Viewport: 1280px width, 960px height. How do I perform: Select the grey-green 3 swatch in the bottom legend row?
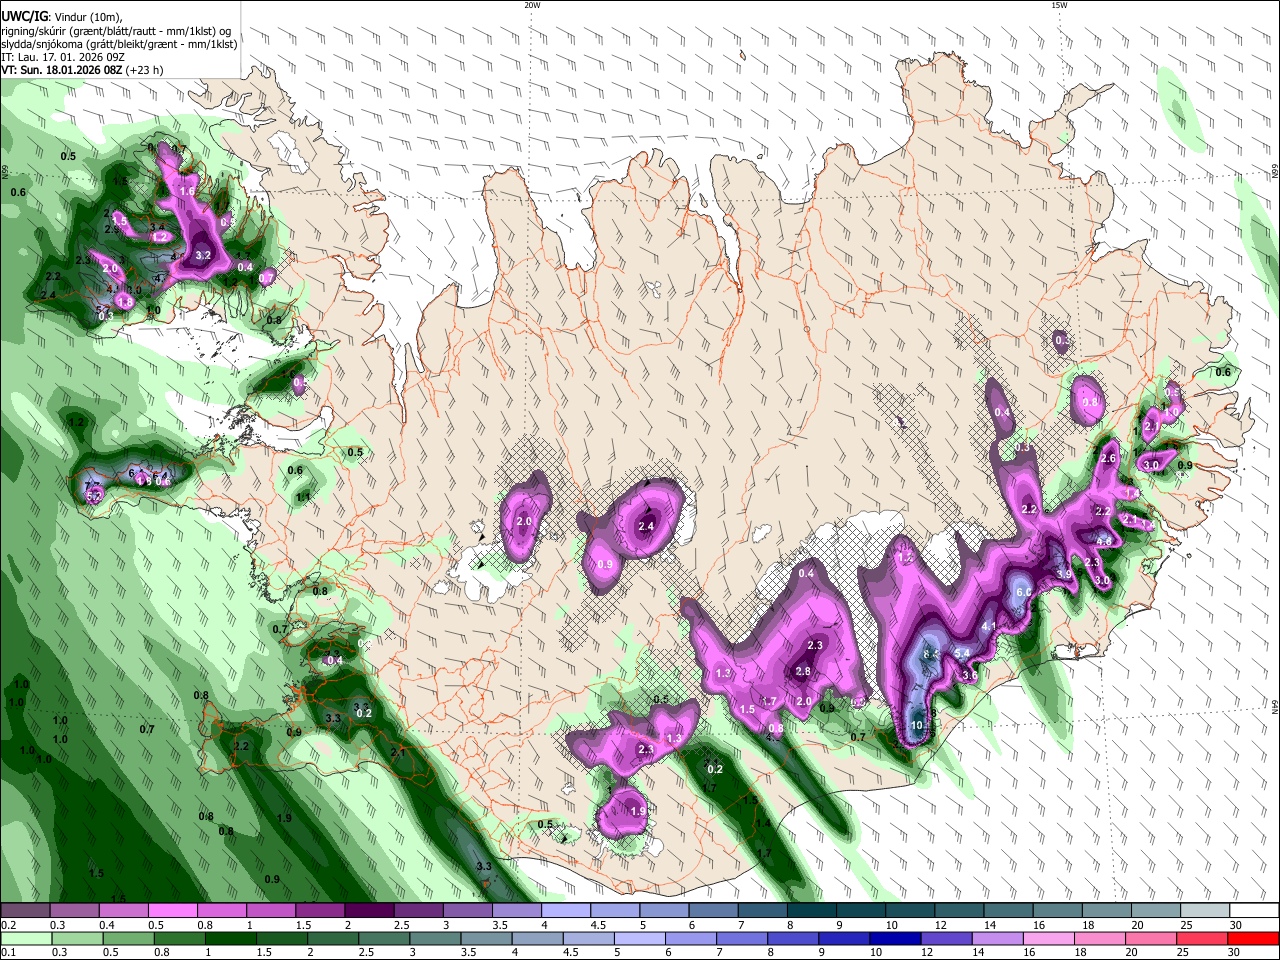(x=434, y=938)
